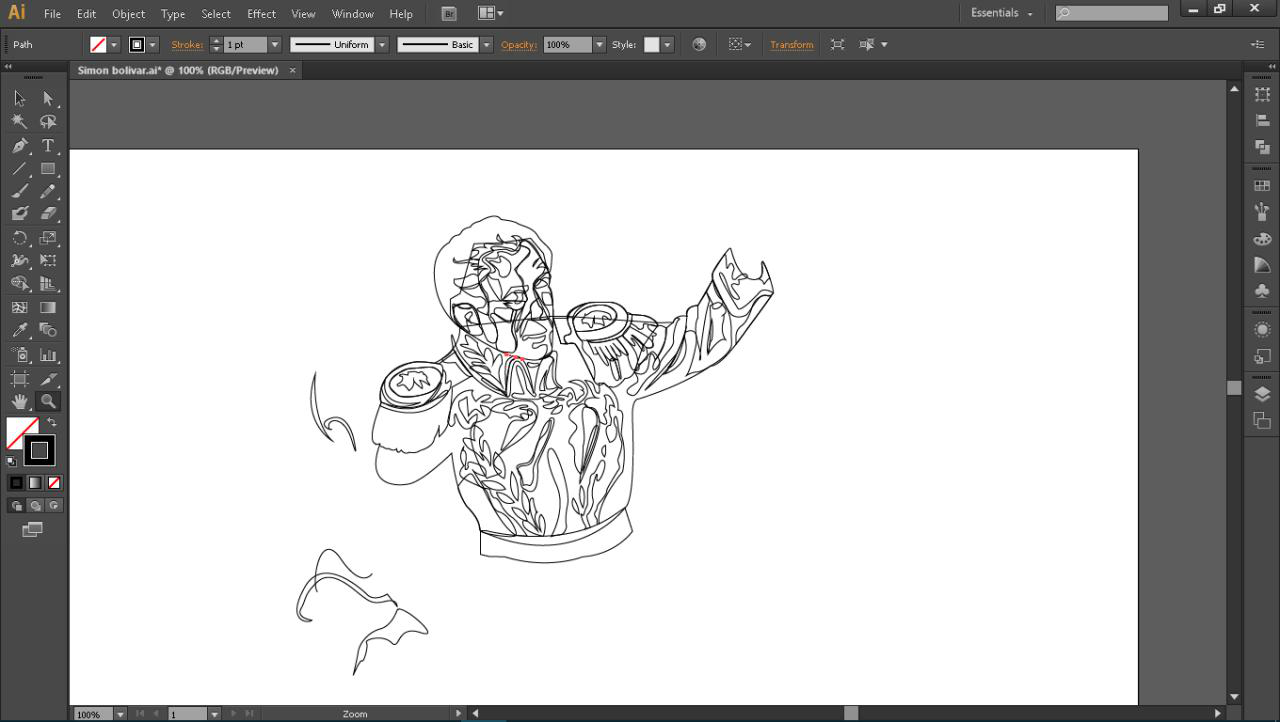Enable Draw Normal mode
Screen dimensions: 1280x722
tap(17, 506)
